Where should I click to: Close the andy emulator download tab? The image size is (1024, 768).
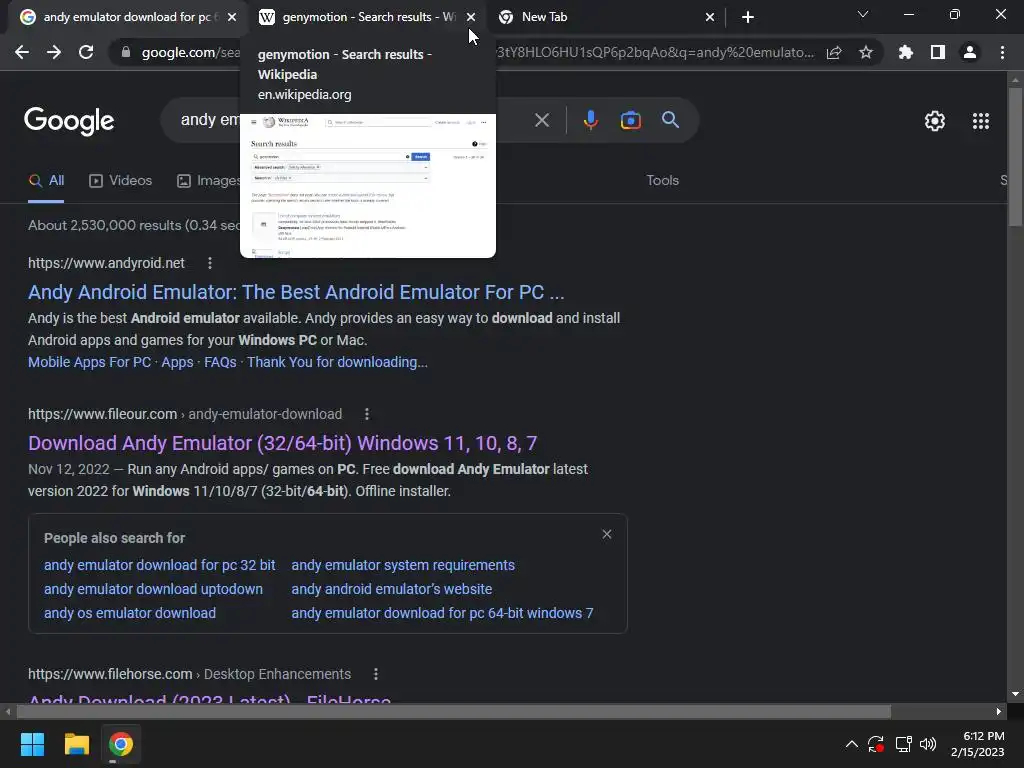[x=232, y=17]
